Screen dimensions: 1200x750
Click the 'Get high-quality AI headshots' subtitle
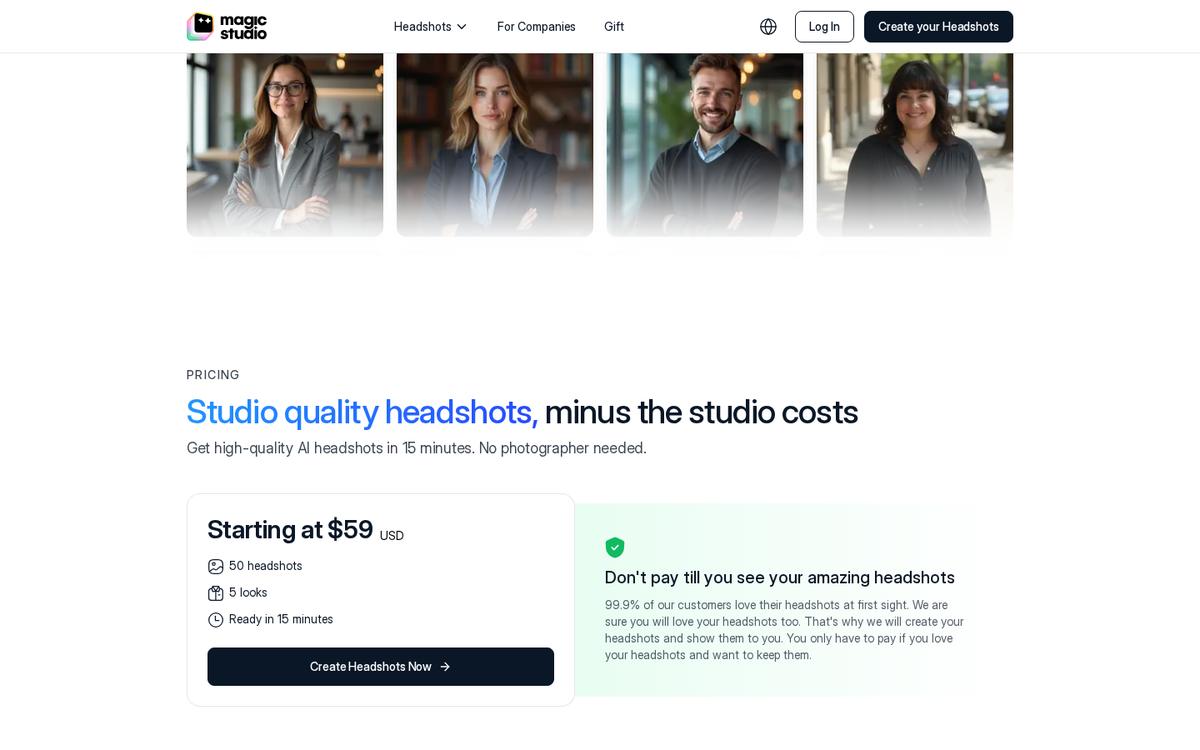[x=417, y=448]
